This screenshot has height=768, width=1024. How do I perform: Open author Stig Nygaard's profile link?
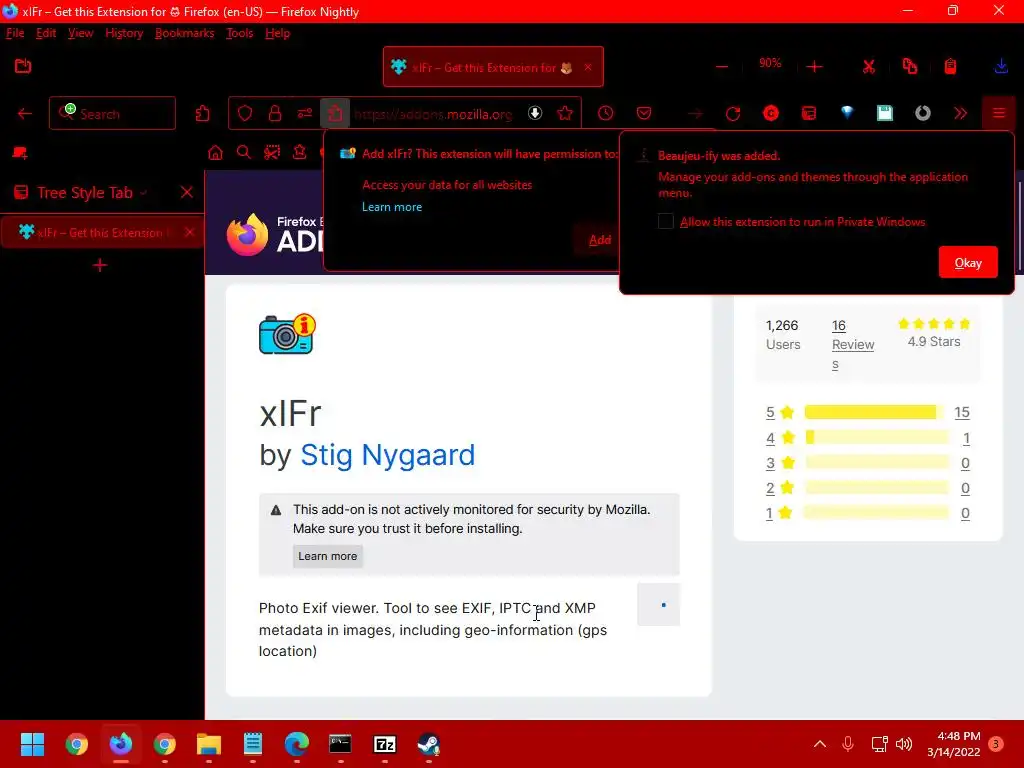point(387,455)
